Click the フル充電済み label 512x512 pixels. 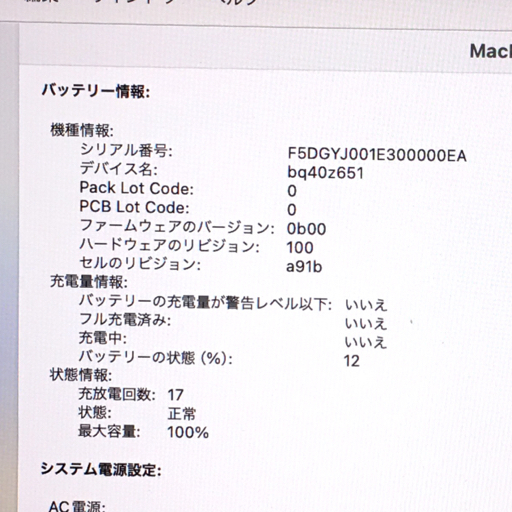coord(125,320)
